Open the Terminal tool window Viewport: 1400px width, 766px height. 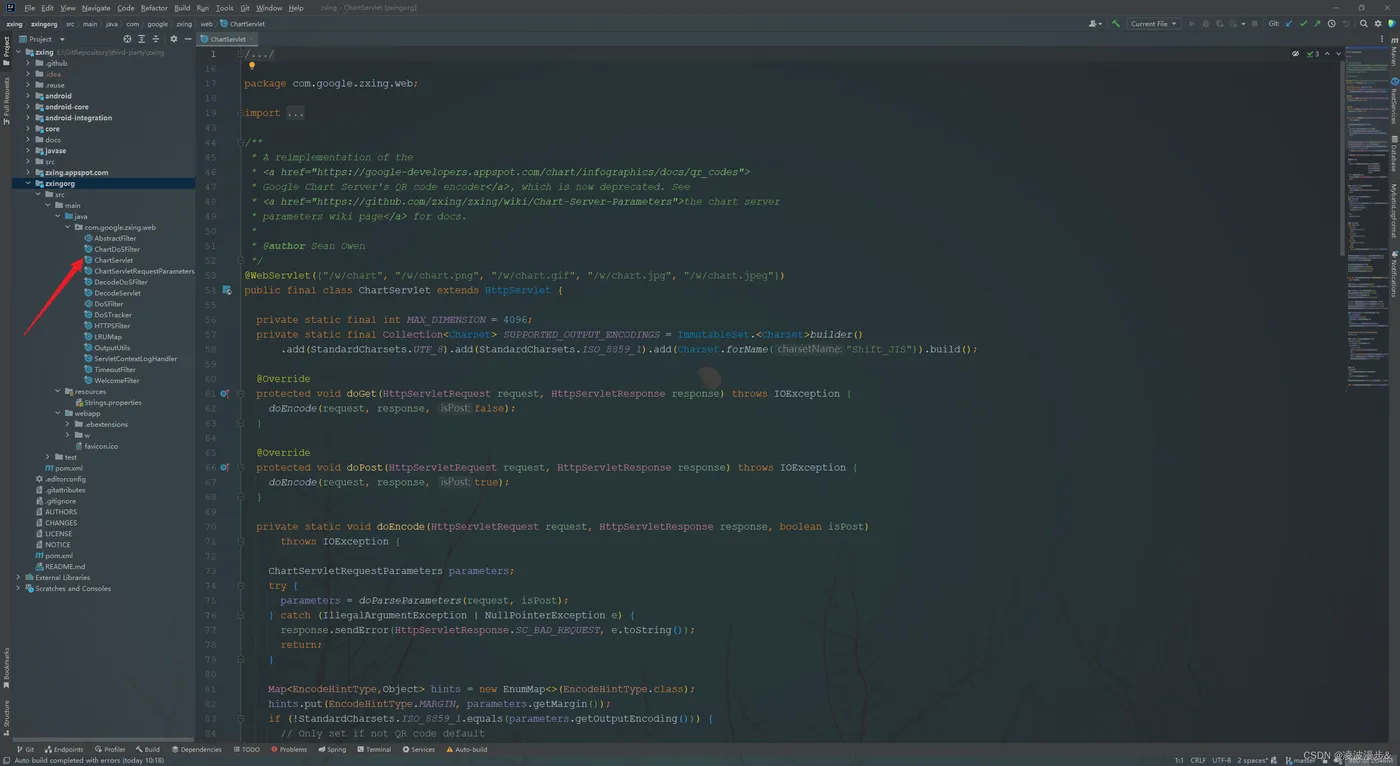[x=374, y=749]
